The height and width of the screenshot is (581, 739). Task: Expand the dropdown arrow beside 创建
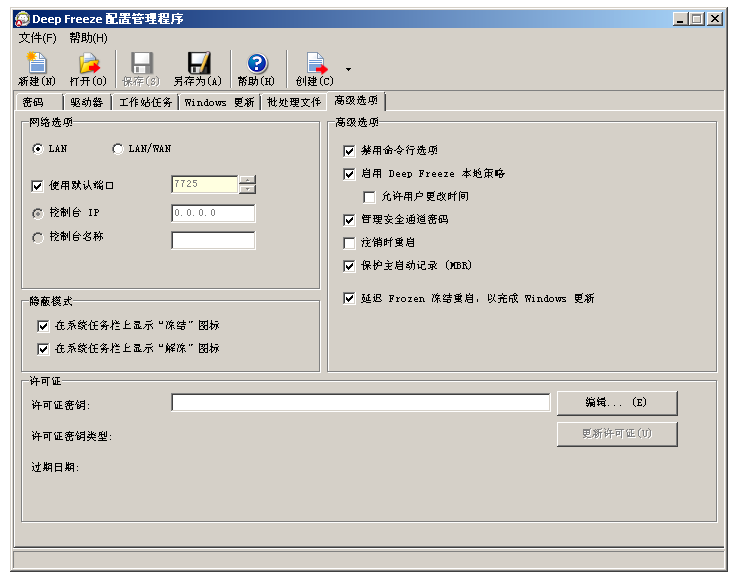tap(348, 69)
